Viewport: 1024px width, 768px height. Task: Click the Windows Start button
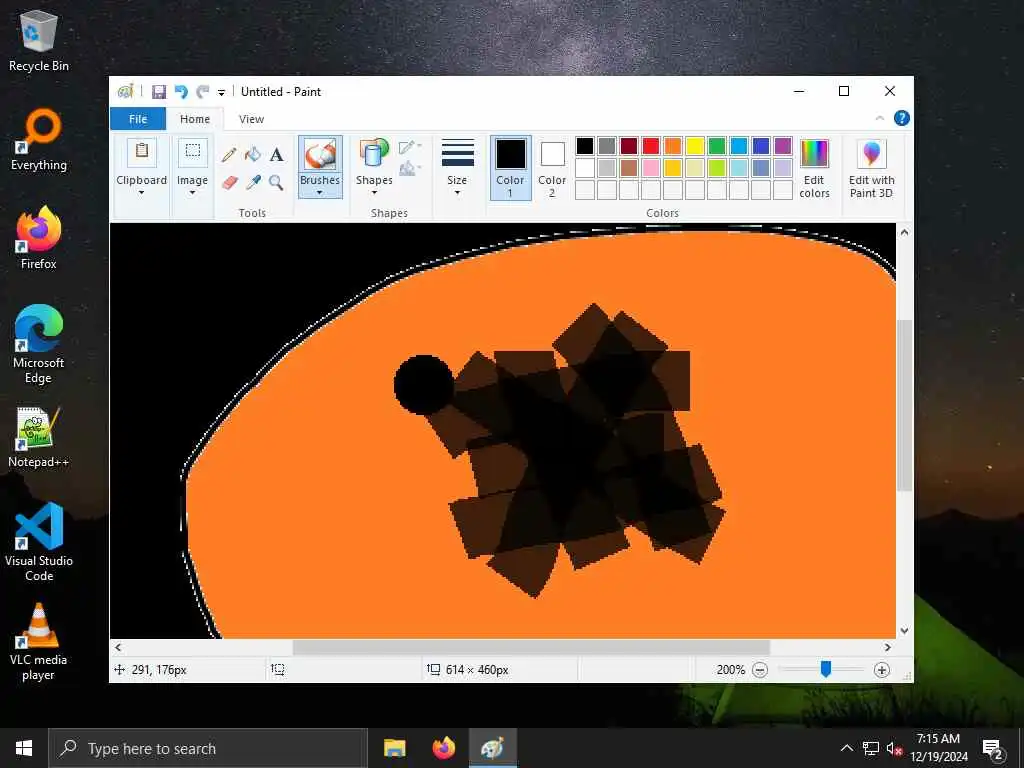[24, 748]
